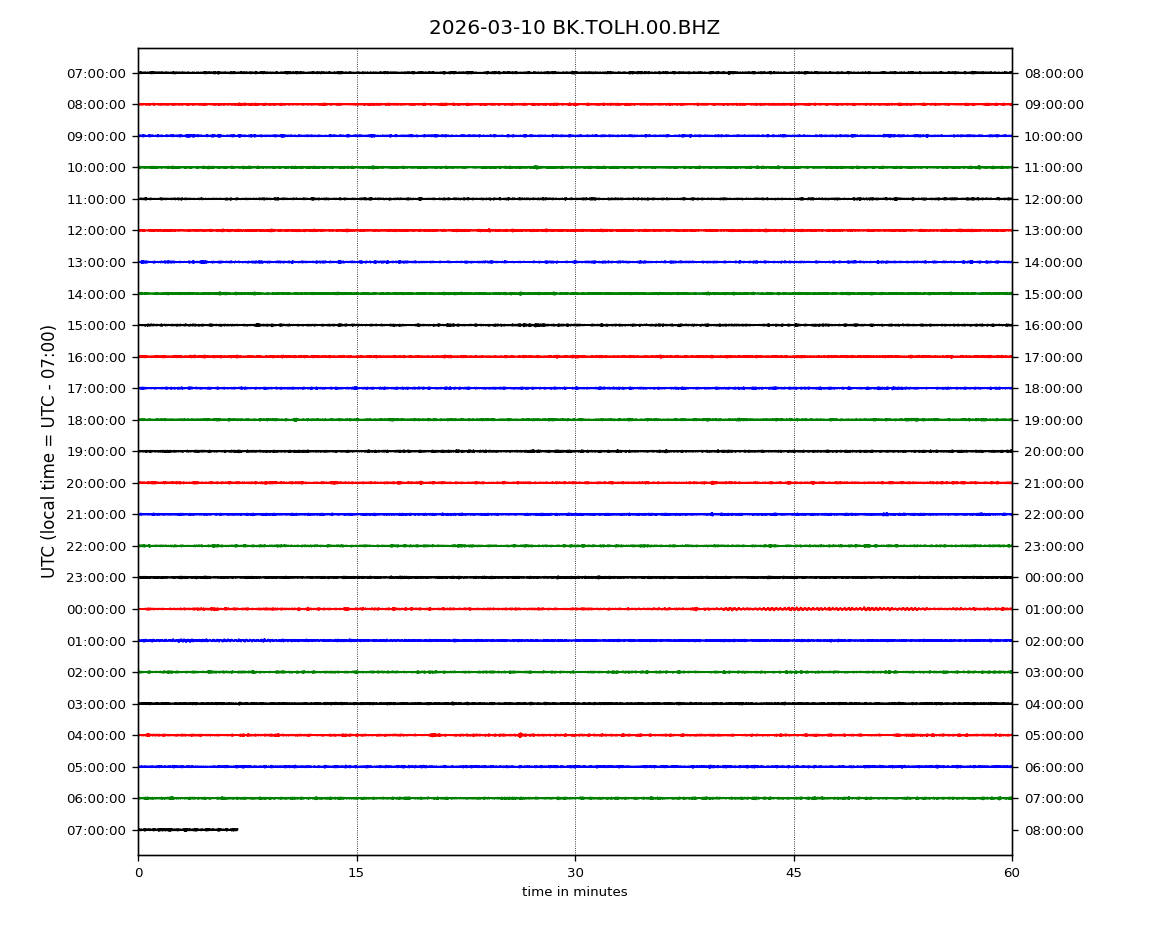
Task: Click the oscillating burst on the red 00:00:00 UTC trace
Action: tap(820, 608)
